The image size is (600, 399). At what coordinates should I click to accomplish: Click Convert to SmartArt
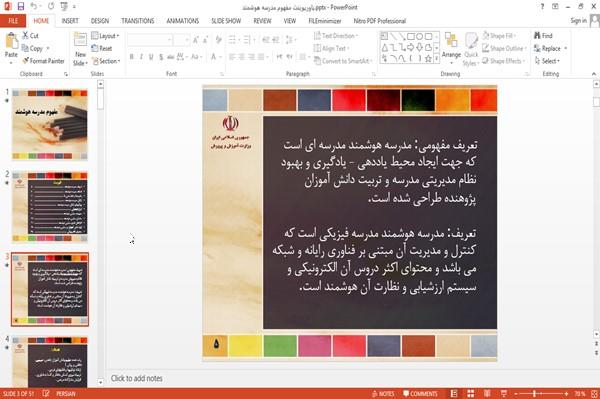click(x=343, y=61)
